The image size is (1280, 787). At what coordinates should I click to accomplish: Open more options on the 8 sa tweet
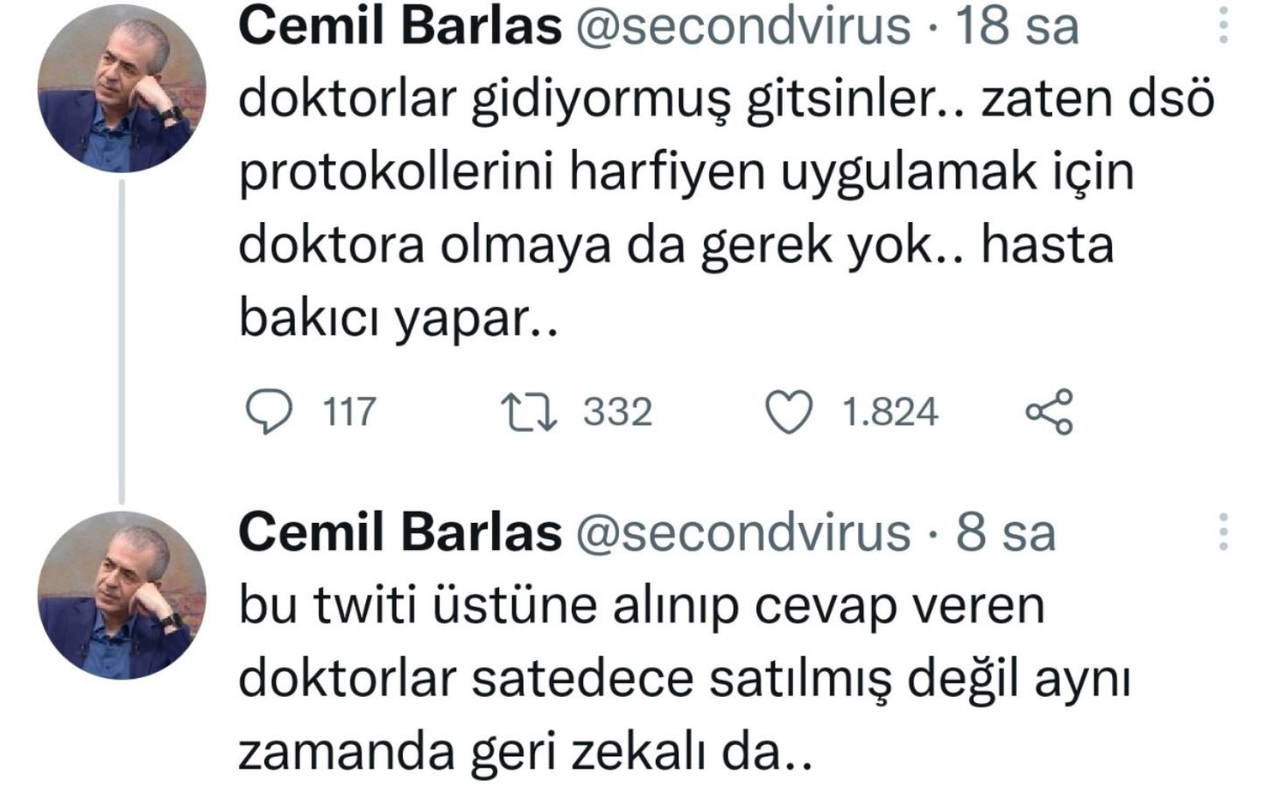pyautogui.click(x=1223, y=532)
